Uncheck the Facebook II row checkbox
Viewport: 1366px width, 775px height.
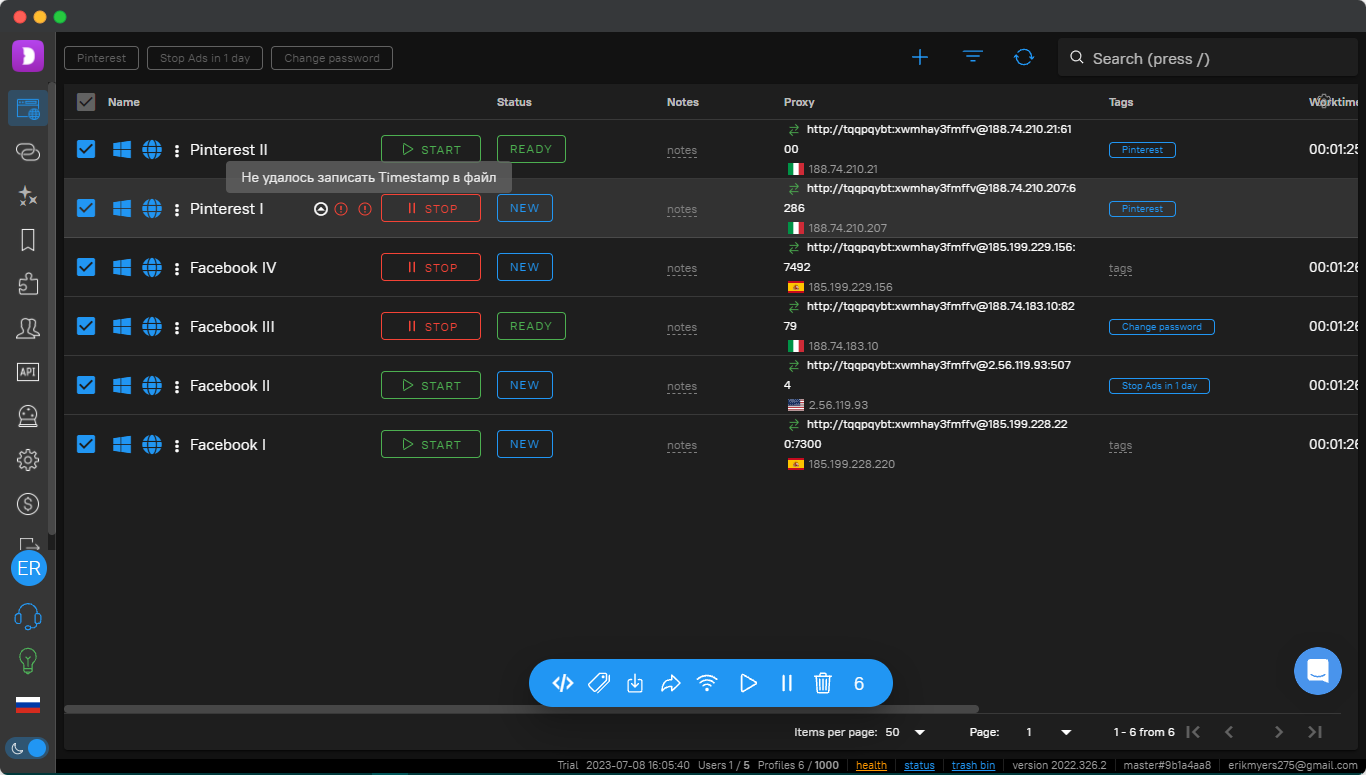point(86,385)
